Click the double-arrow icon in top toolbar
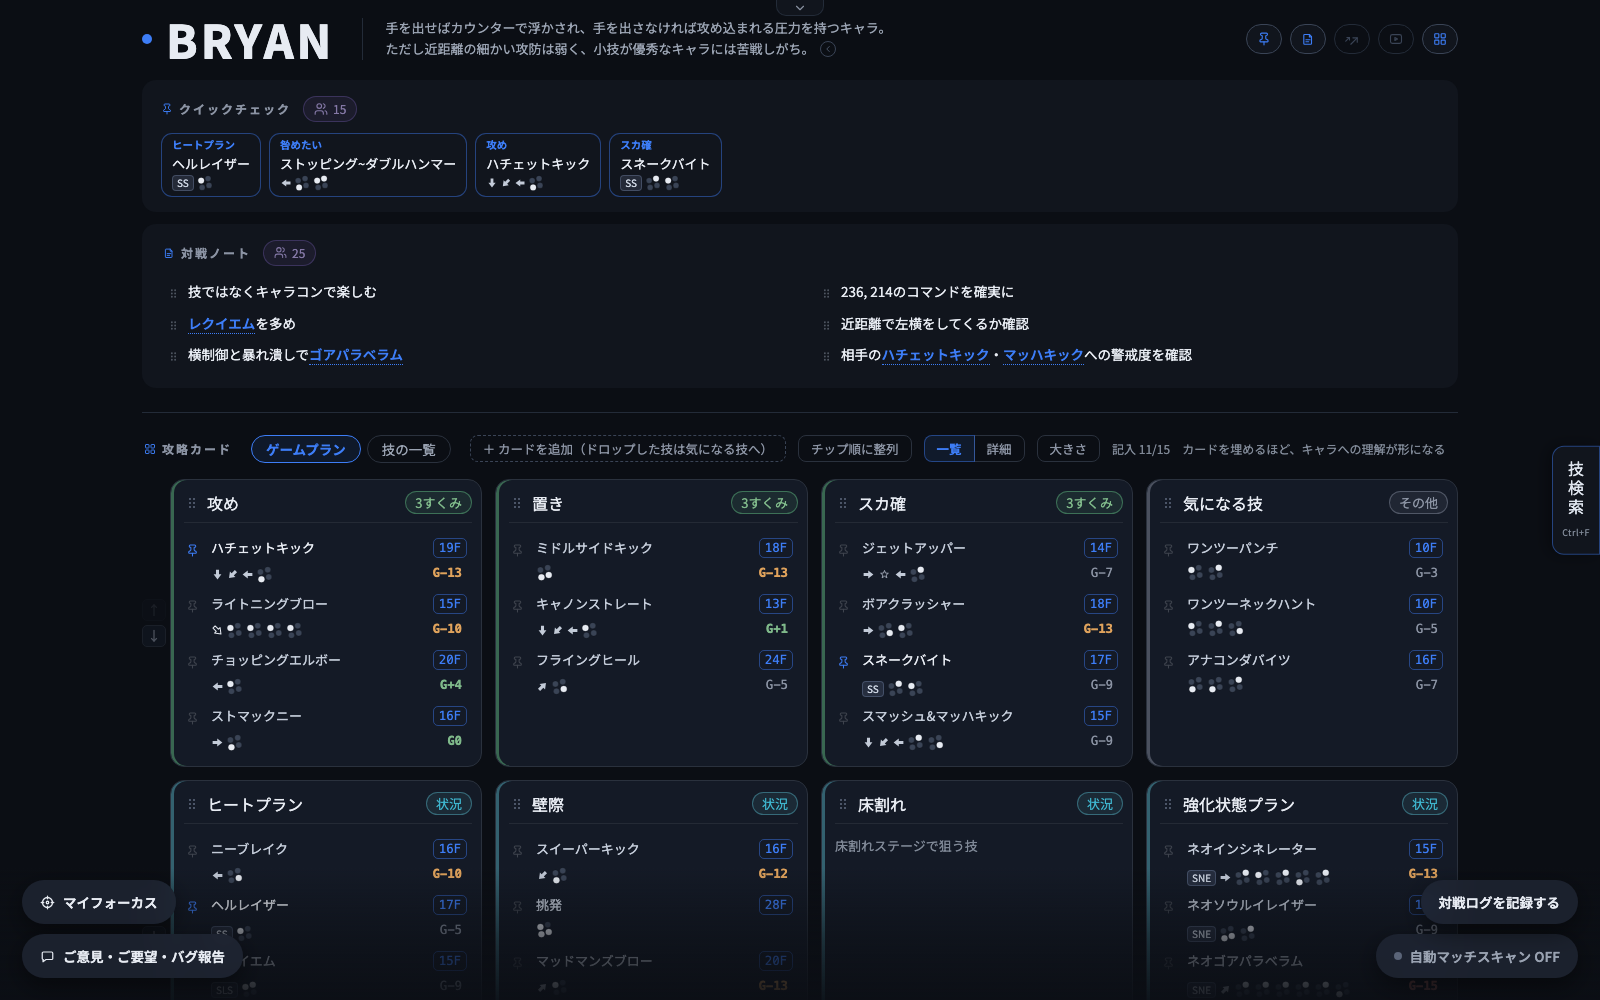This screenshot has height=1000, width=1600. click(x=1352, y=39)
